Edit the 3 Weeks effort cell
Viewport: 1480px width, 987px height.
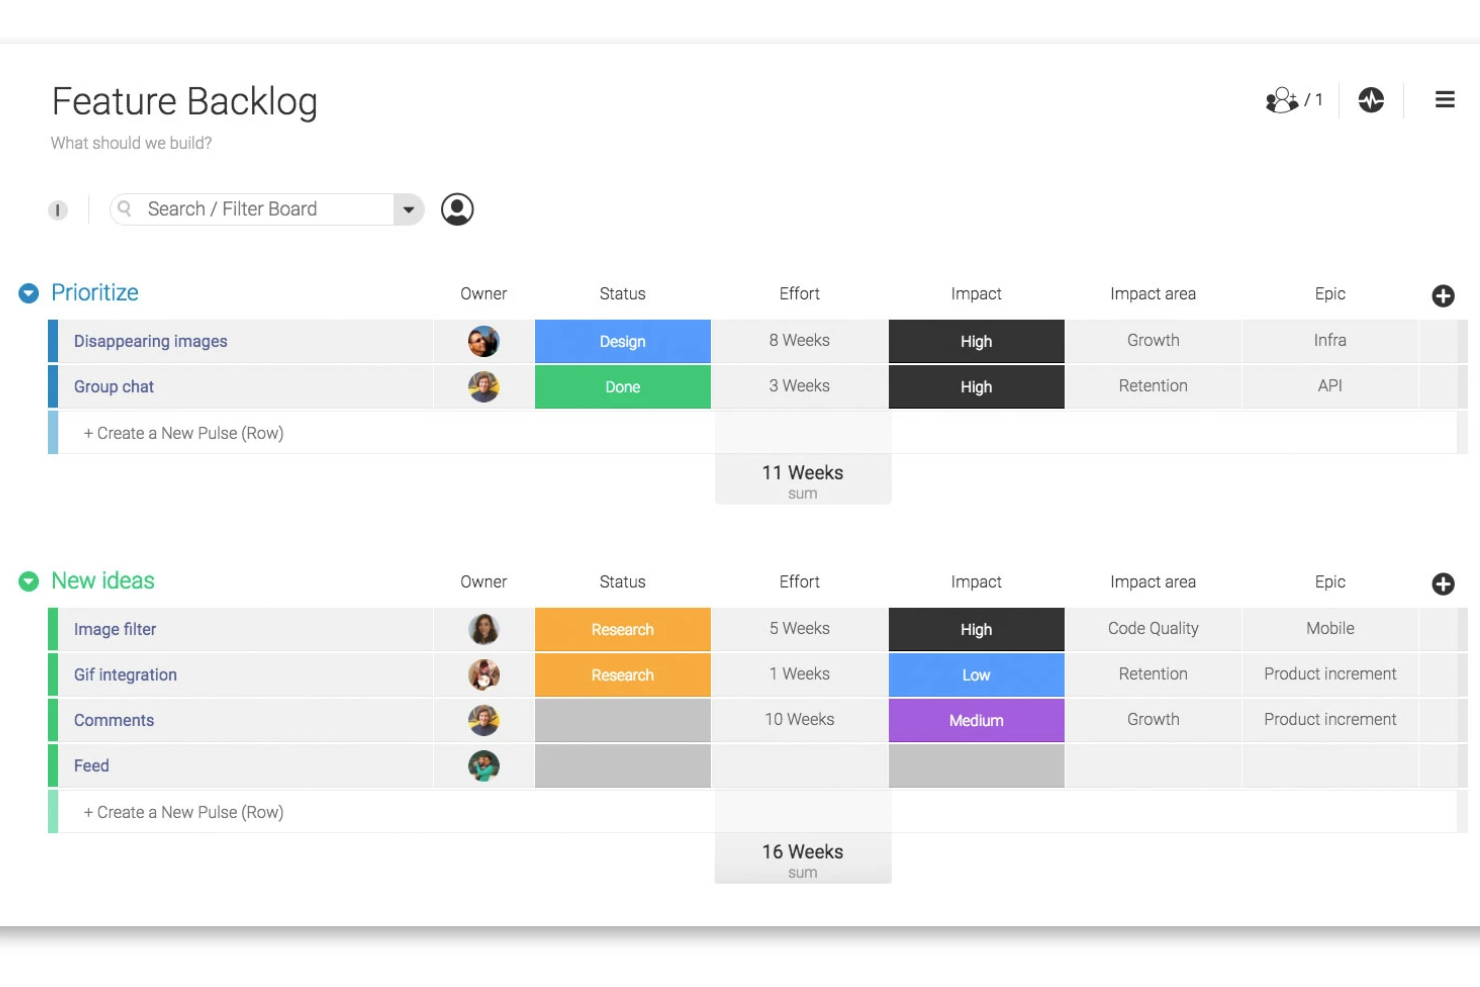tap(800, 386)
